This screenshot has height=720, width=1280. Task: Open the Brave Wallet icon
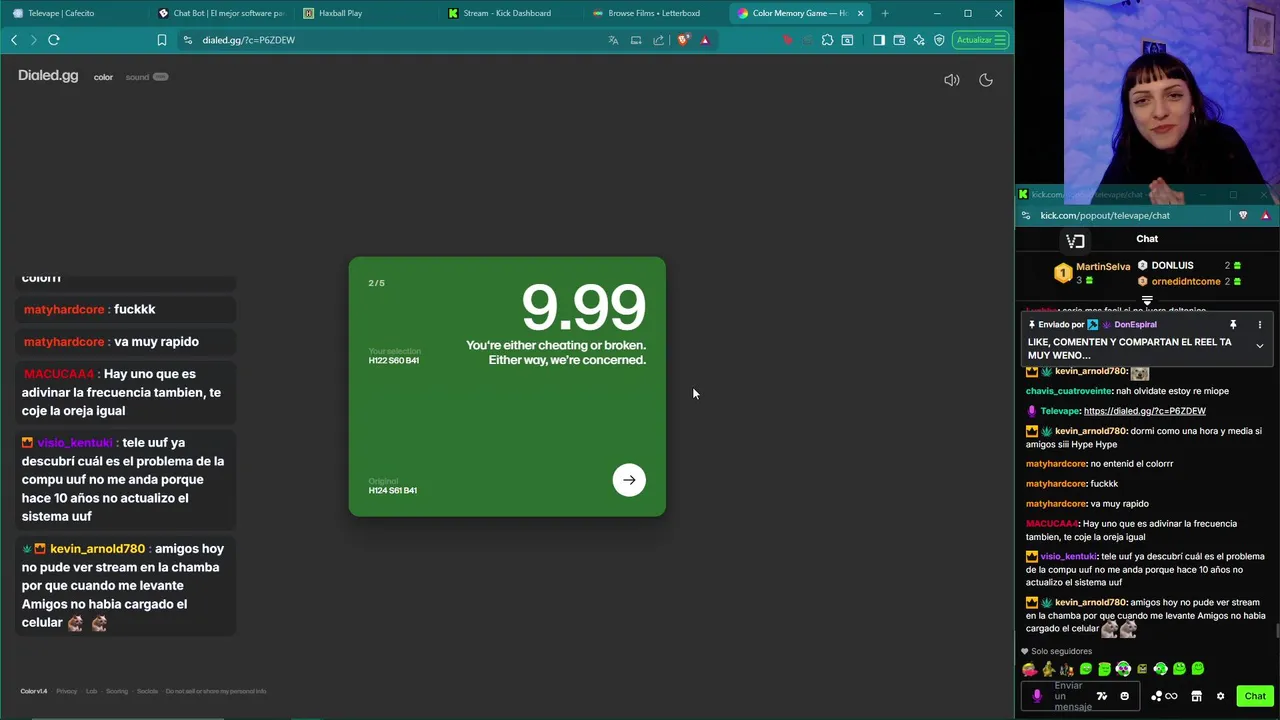(899, 40)
